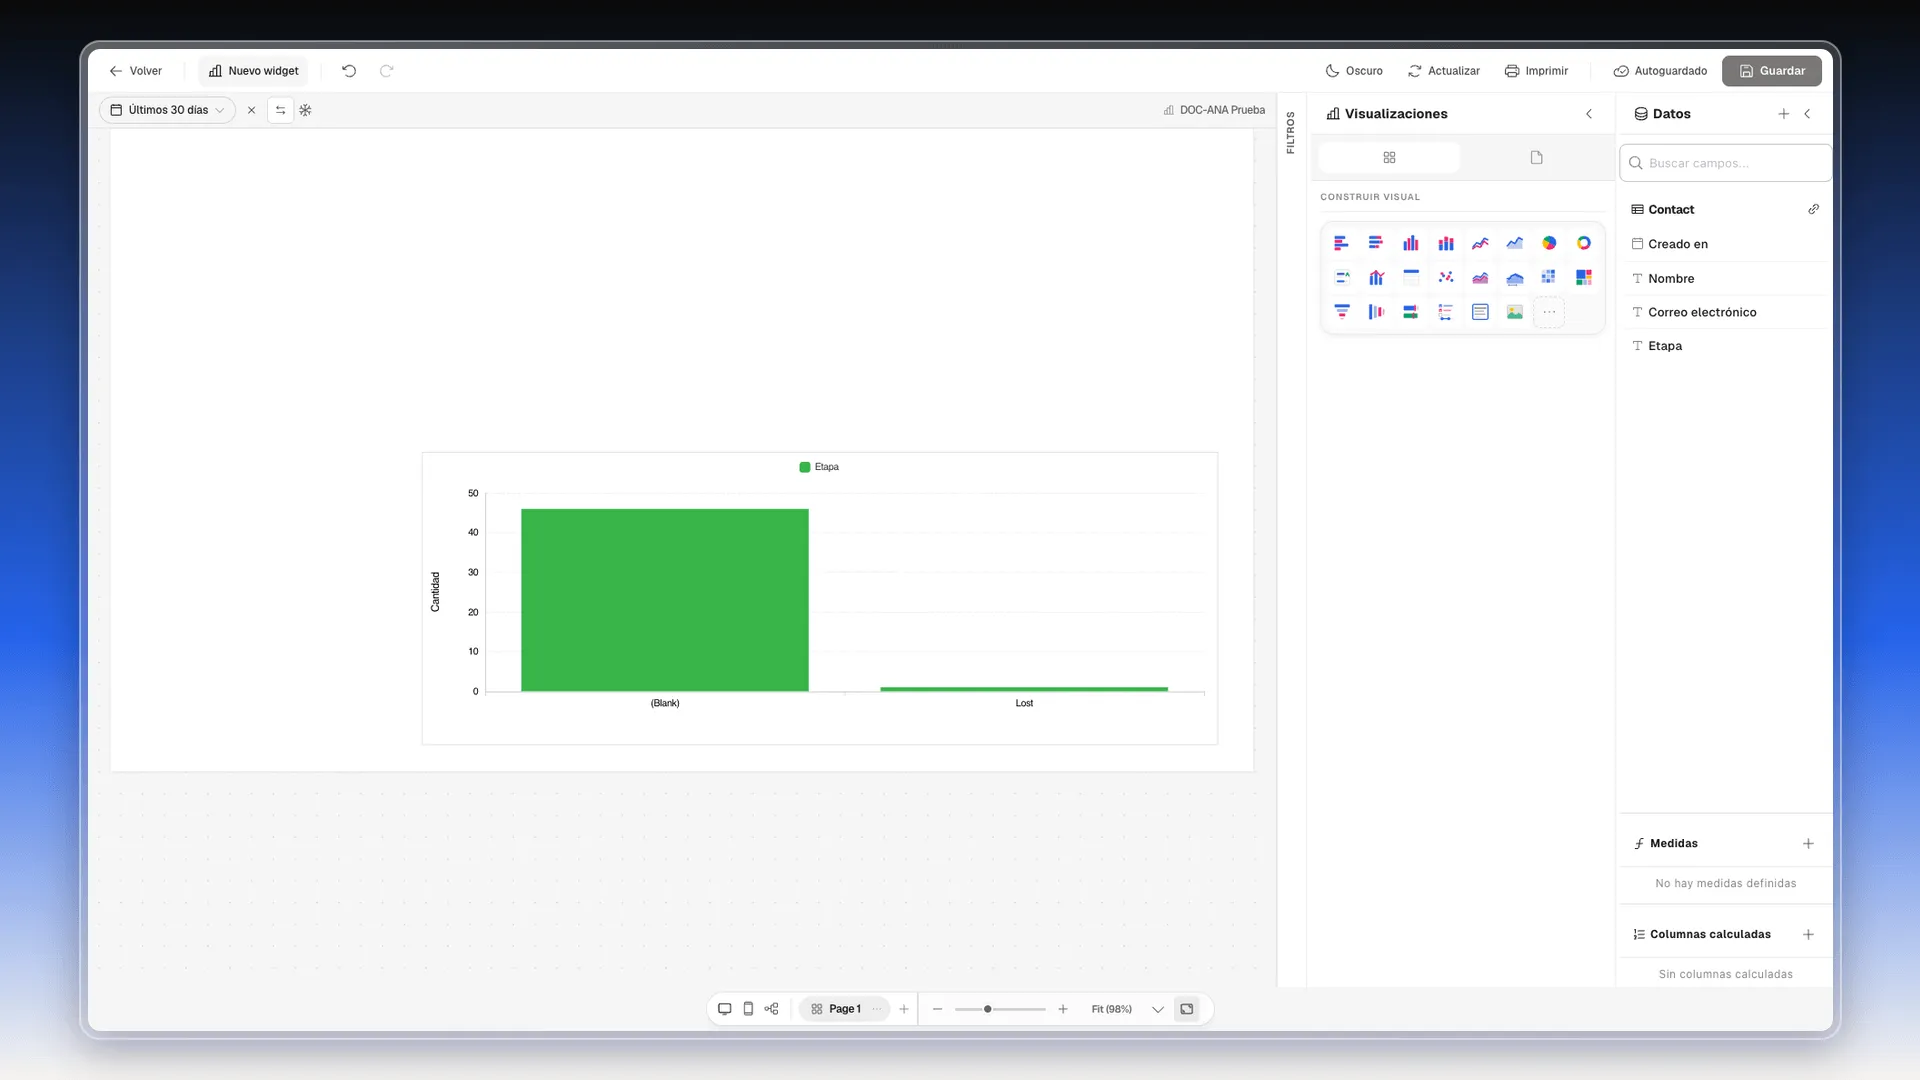The image size is (1920, 1080).
Task: Select the horizontal bar chart icon
Action: (x=1342, y=243)
